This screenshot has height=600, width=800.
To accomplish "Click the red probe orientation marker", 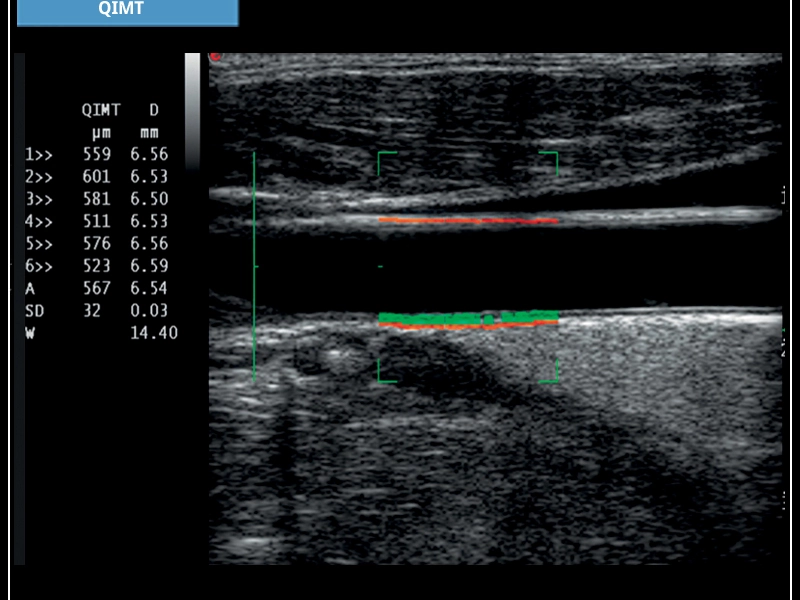I will click(213, 58).
